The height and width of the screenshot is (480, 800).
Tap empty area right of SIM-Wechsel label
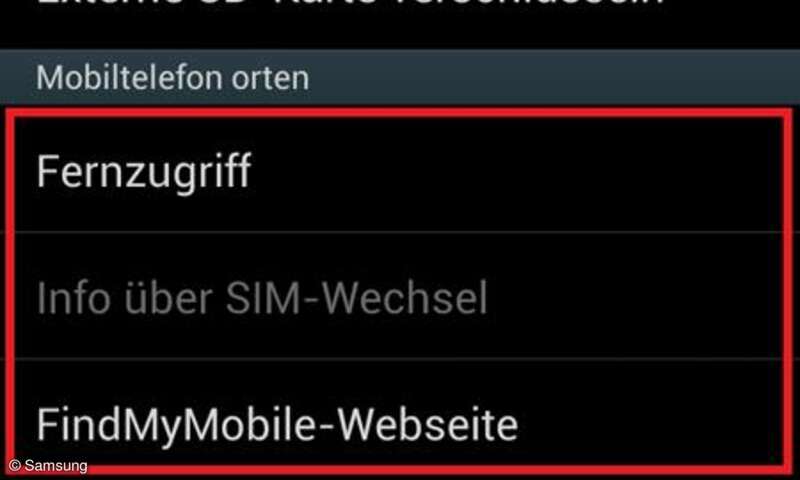tap(635, 296)
